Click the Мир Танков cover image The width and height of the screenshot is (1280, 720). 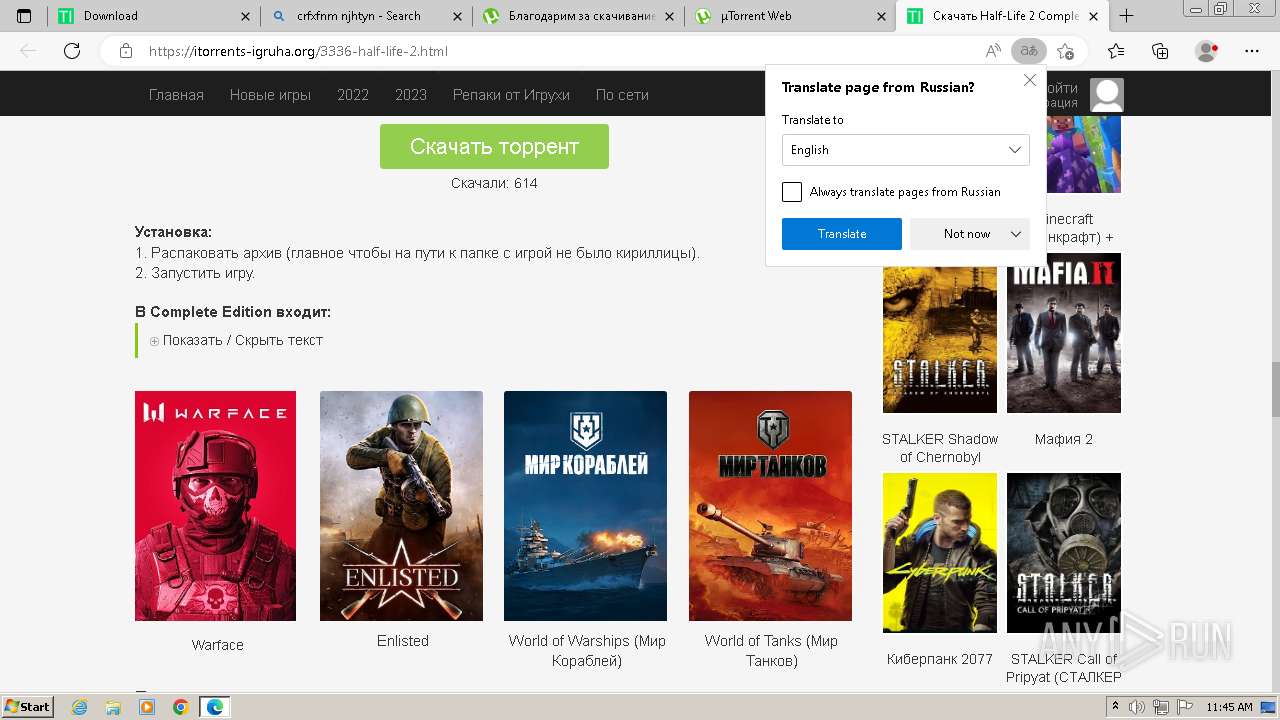(x=770, y=506)
